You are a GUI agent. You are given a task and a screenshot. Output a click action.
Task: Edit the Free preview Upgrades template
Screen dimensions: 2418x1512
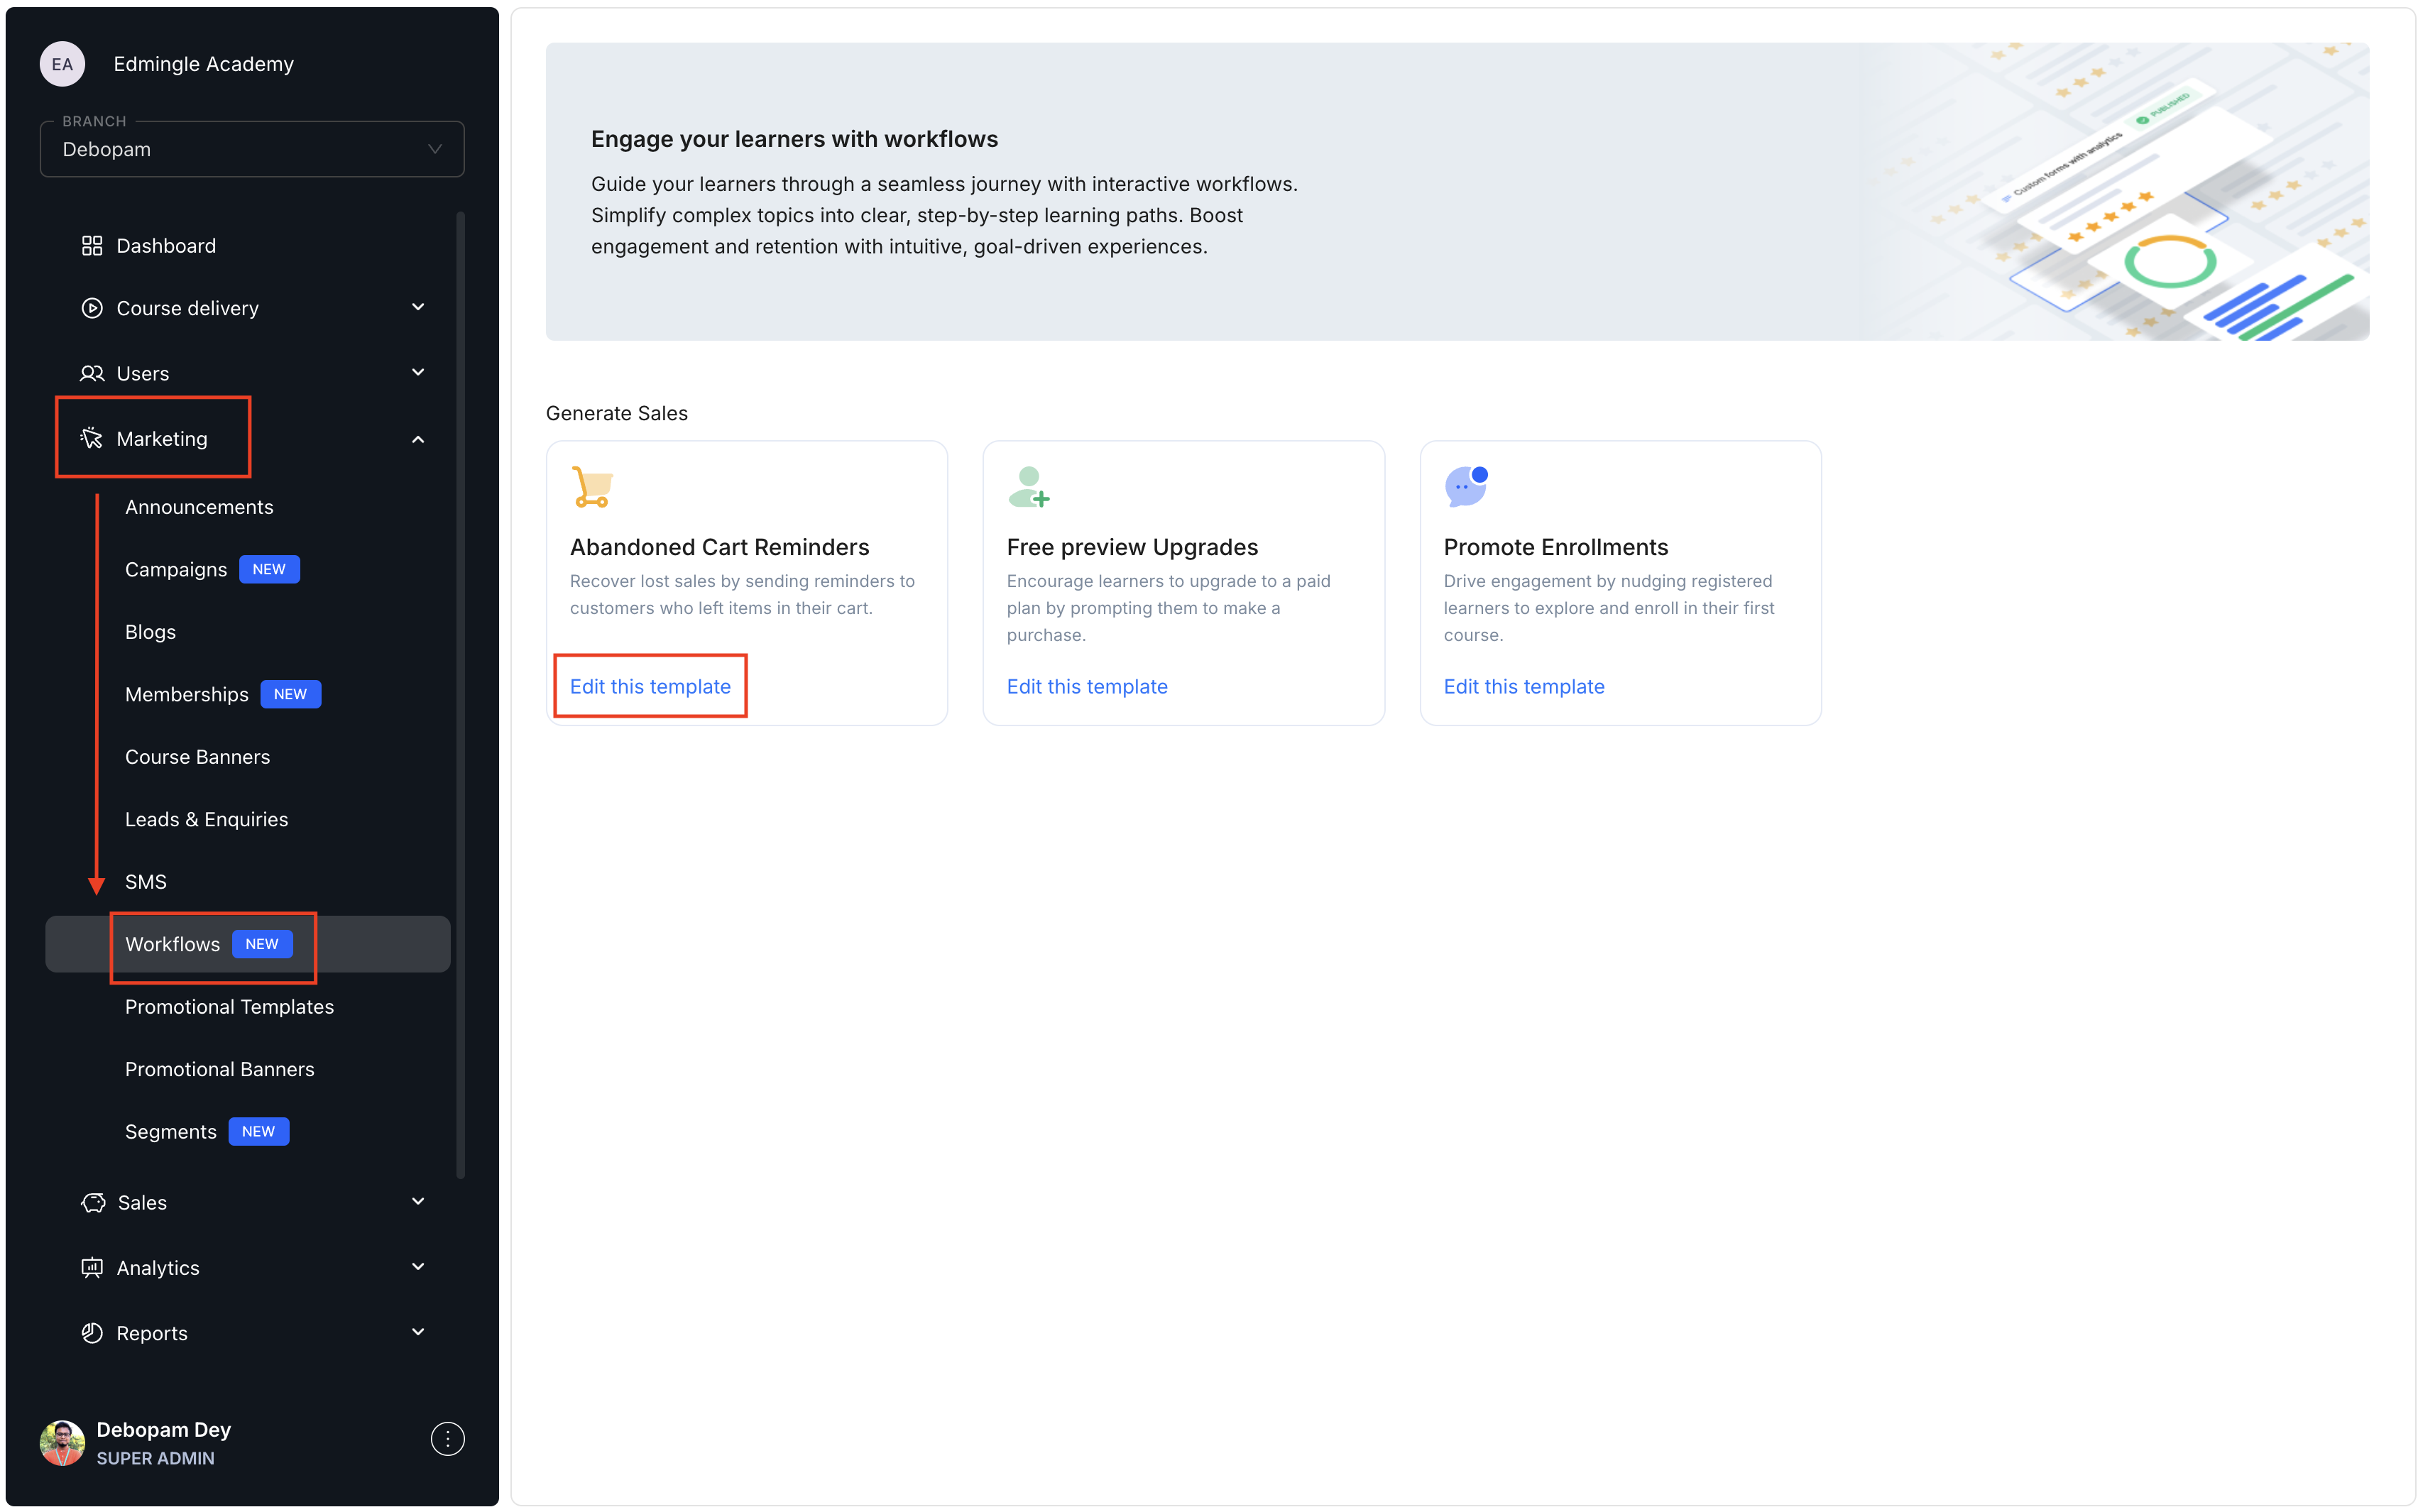[x=1087, y=686]
